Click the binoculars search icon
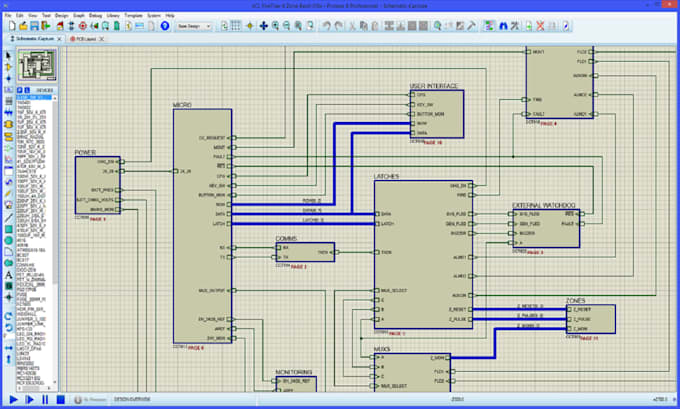 coord(503,26)
